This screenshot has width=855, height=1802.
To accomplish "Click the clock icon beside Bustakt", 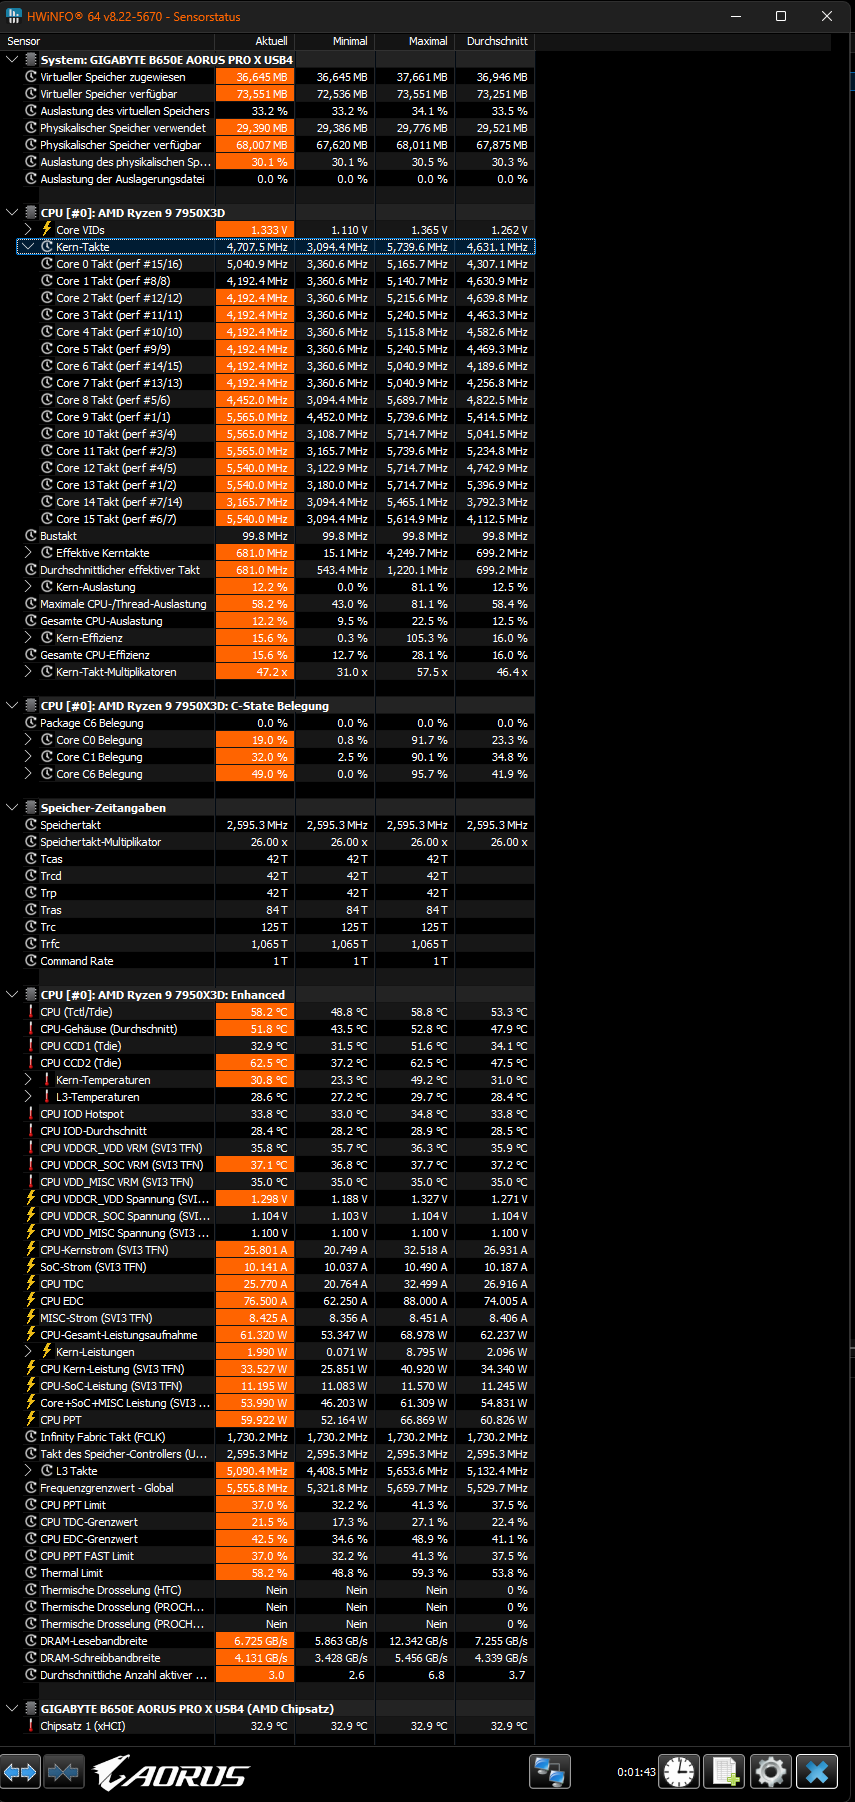I will (31, 535).
